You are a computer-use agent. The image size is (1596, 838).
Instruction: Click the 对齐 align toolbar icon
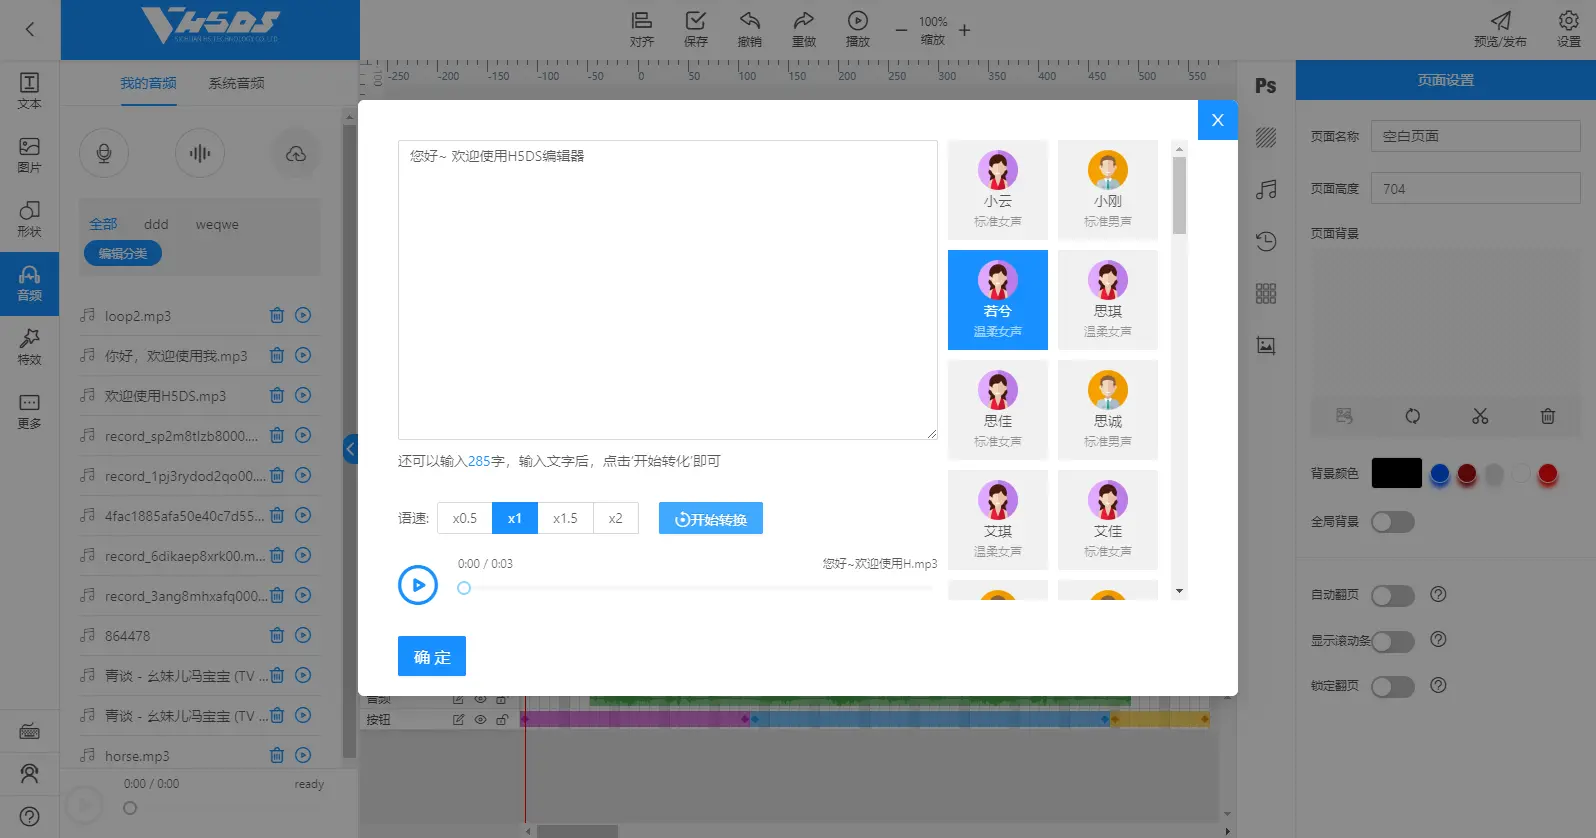(x=642, y=29)
